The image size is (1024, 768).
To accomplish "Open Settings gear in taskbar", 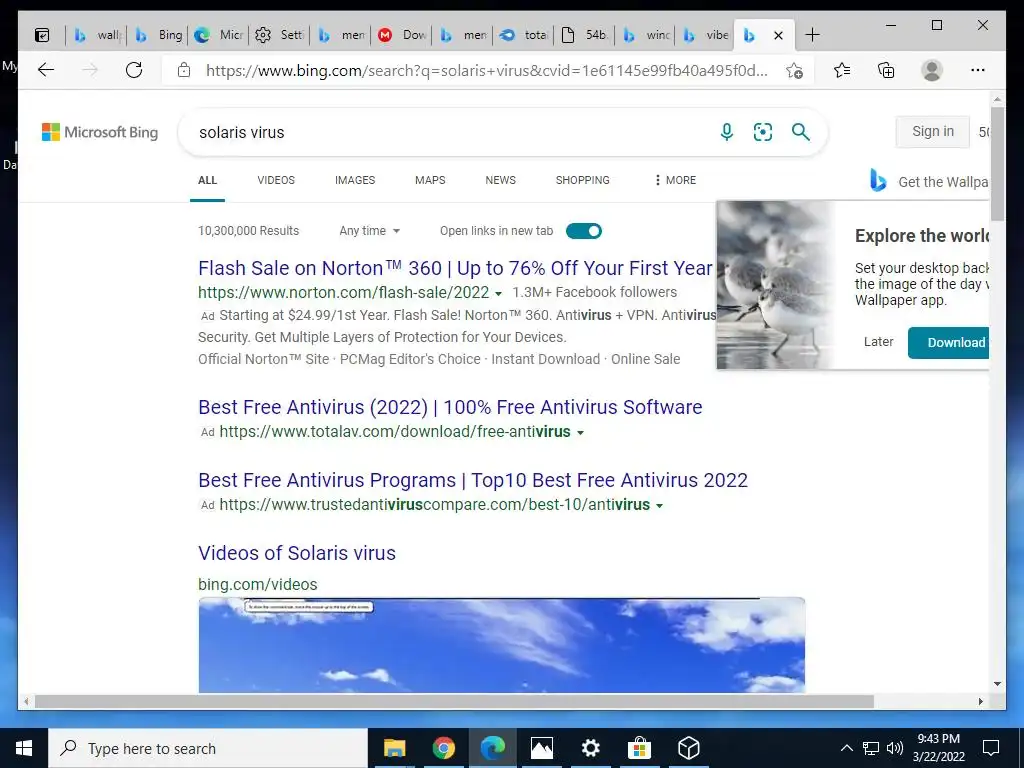I will [x=590, y=748].
